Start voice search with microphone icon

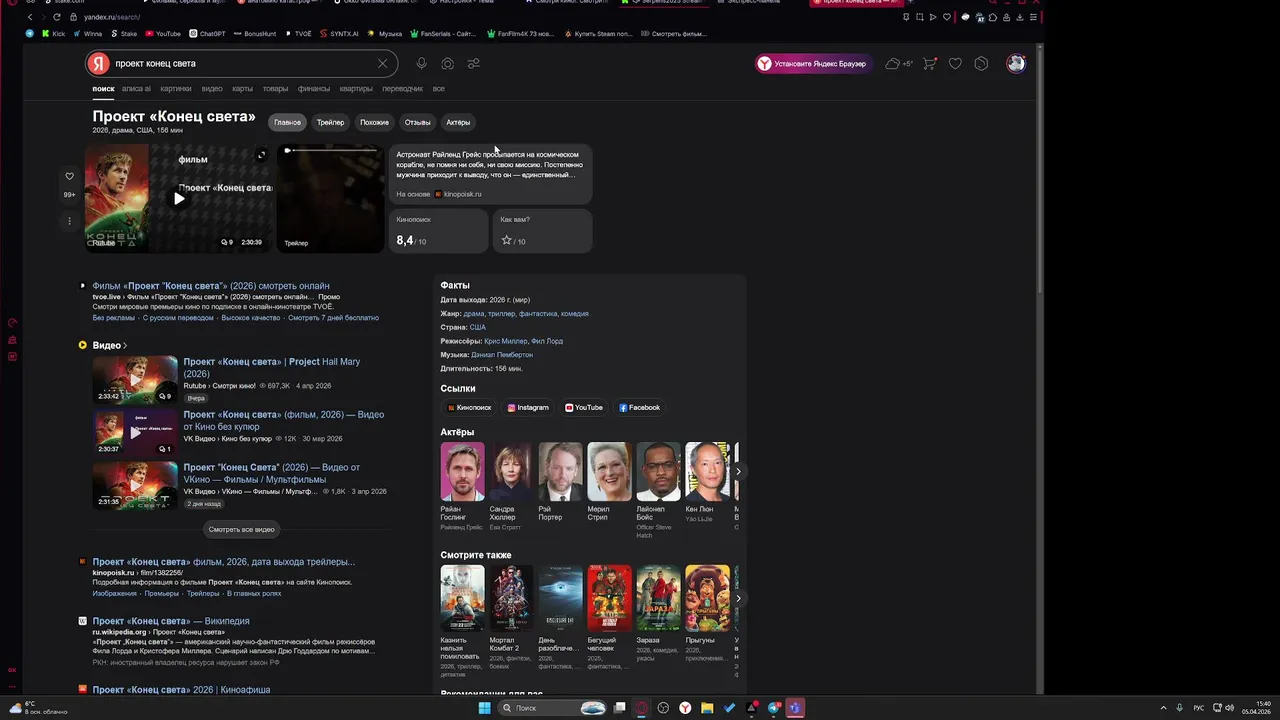point(421,63)
